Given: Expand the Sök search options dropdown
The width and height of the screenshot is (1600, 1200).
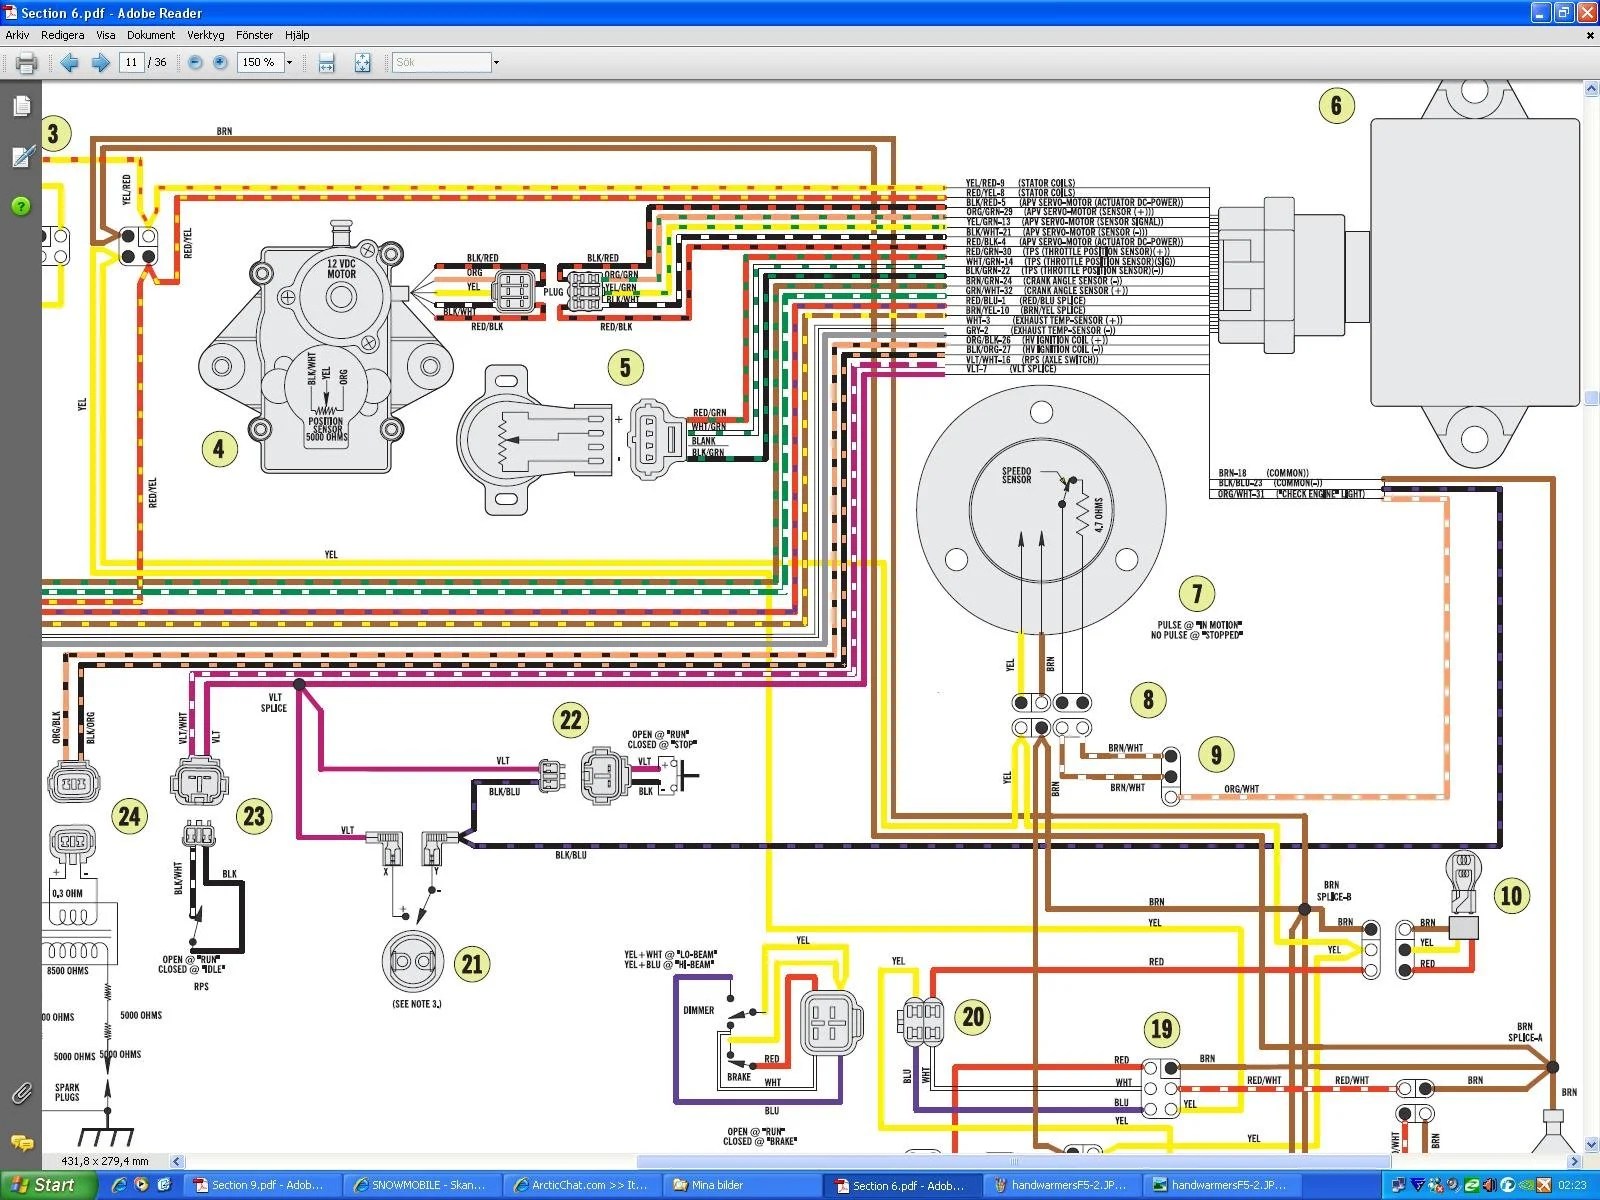Looking at the screenshot, I should (x=495, y=63).
